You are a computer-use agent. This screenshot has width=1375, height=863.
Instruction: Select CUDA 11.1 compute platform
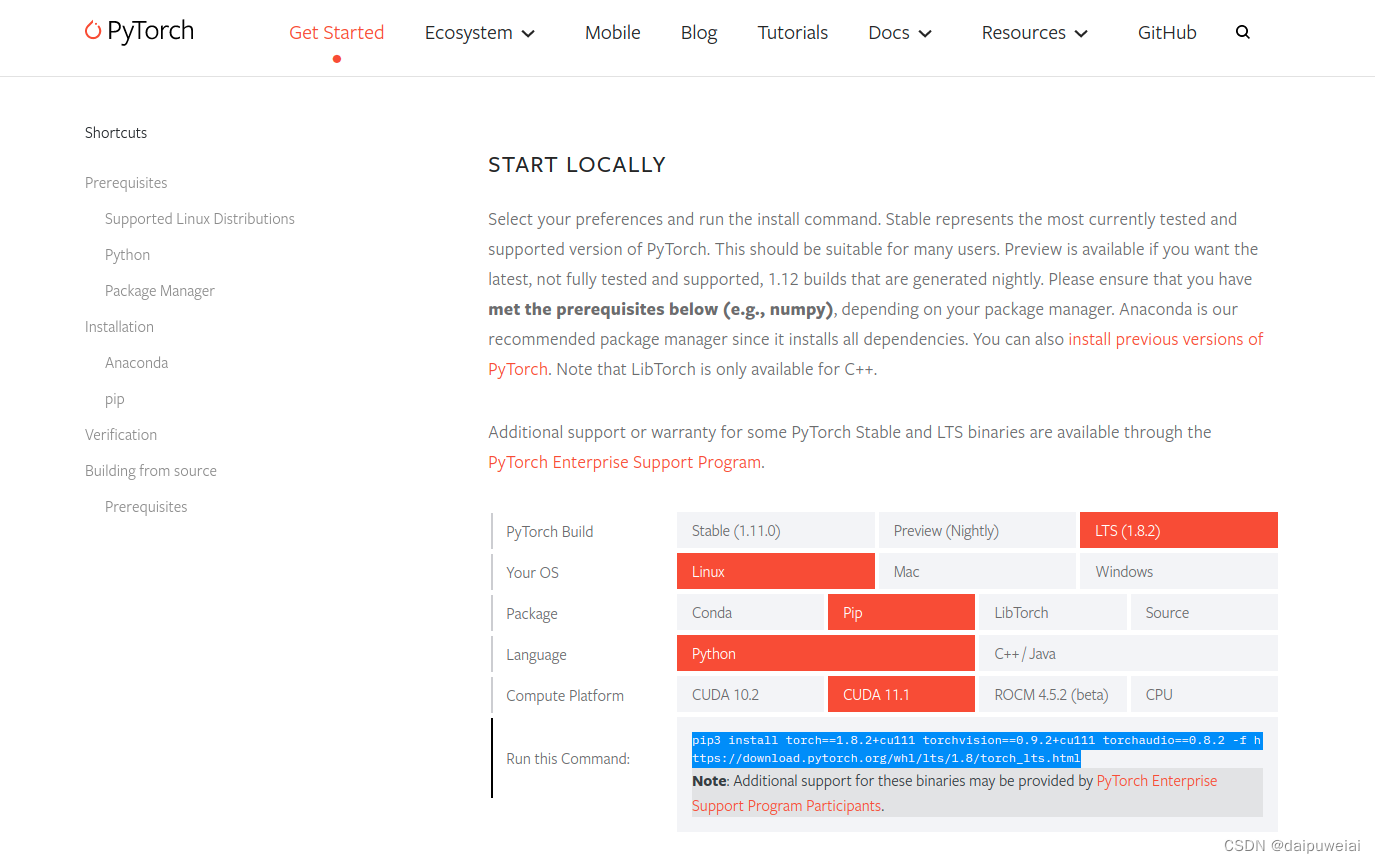[x=901, y=694]
